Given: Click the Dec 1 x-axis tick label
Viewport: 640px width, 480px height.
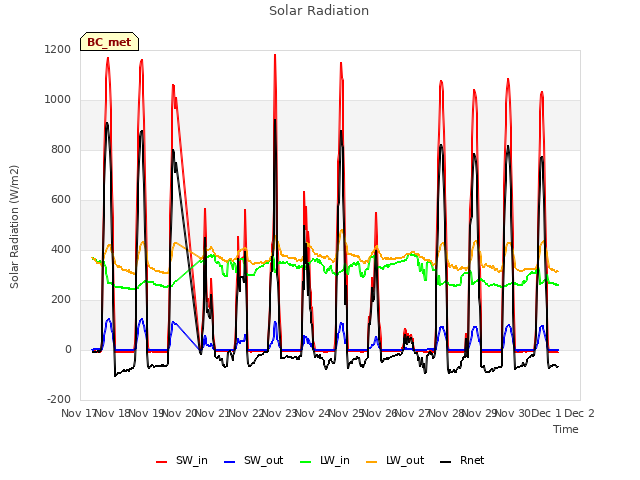Looking at the screenshot, I should (x=546, y=413).
